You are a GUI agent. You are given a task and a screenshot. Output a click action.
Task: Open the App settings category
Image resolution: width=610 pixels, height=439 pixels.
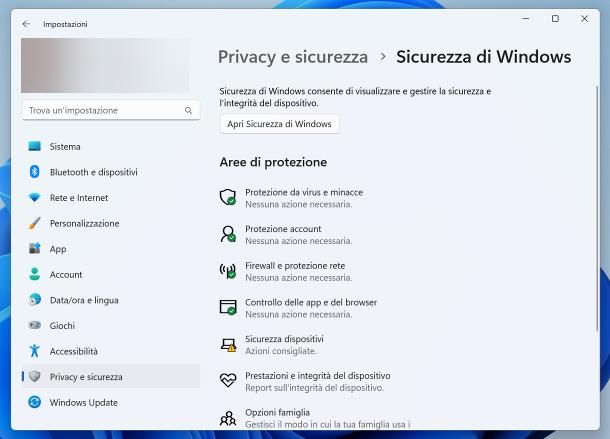[x=111, y=248]
